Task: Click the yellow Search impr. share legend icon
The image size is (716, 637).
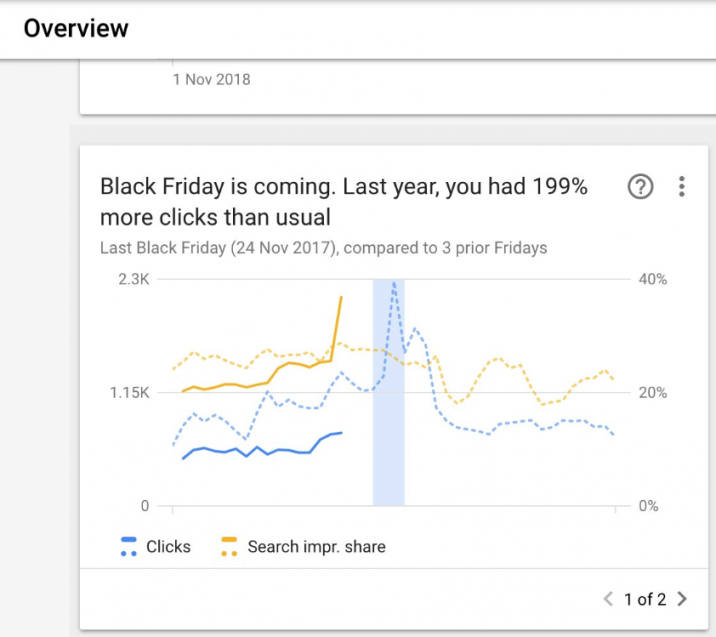Action: click(x=229, y=547)
